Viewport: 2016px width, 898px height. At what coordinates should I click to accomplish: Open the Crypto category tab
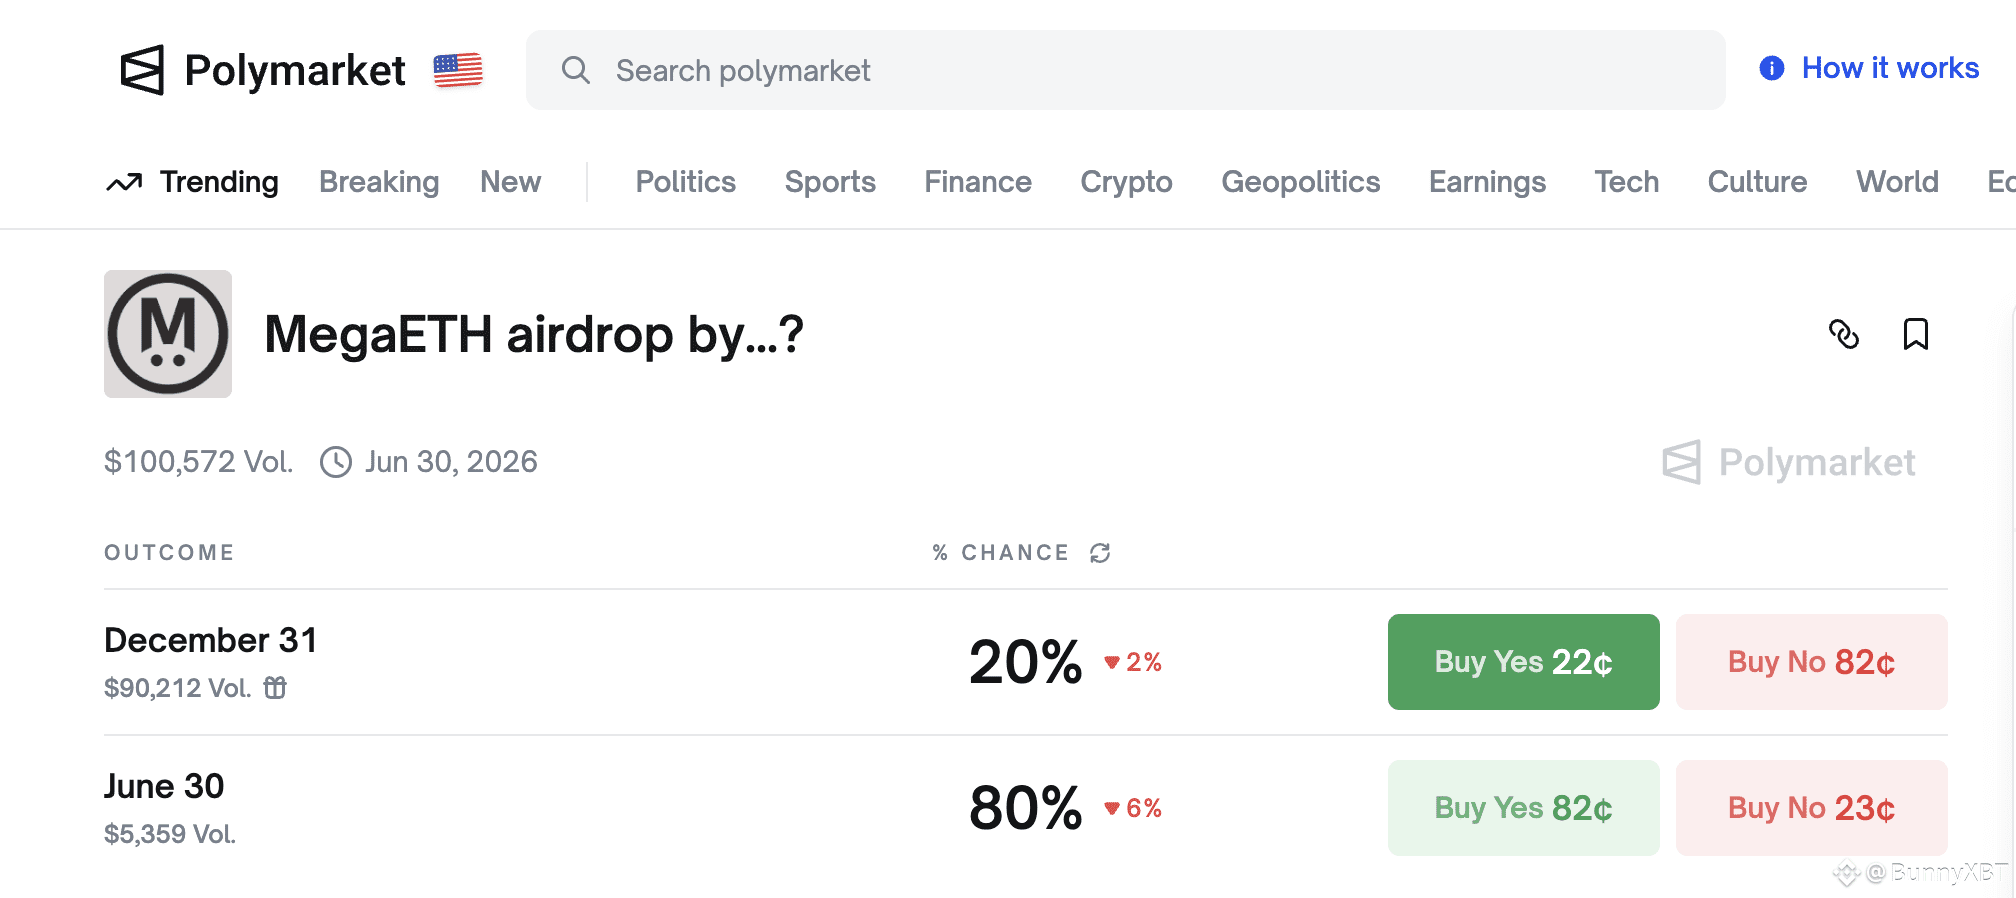coord(1126,182)
